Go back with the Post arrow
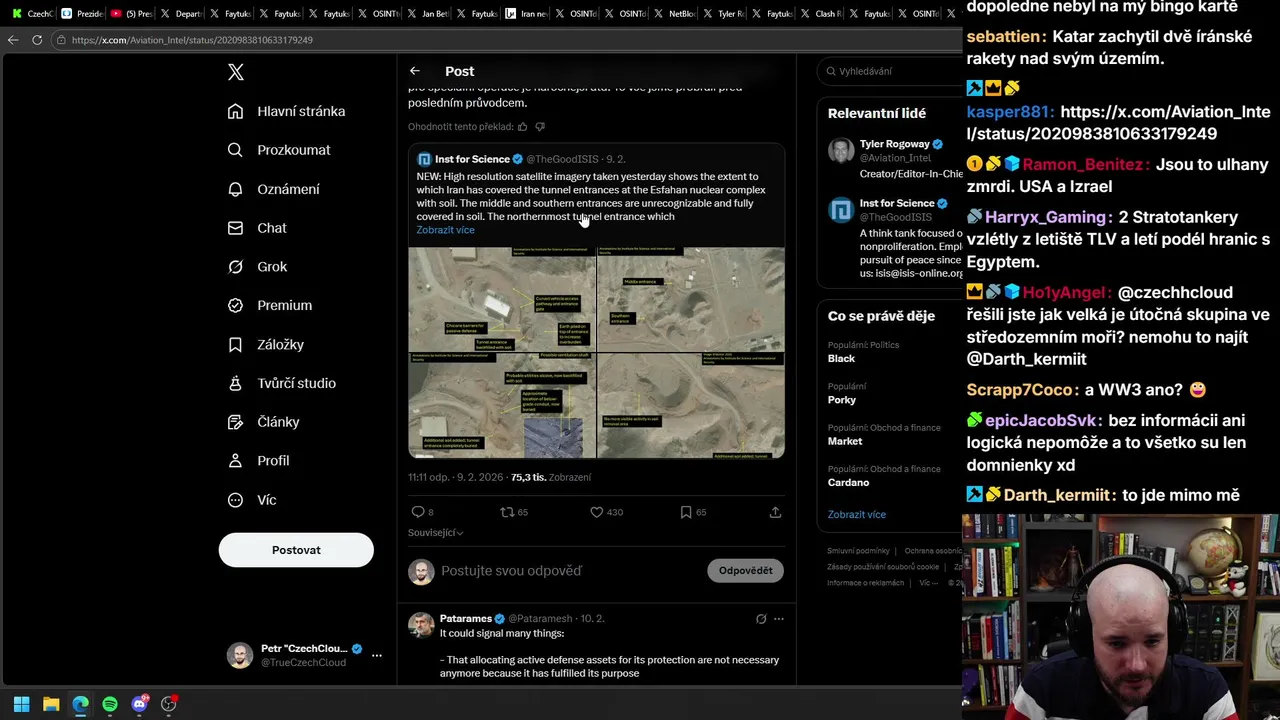This screenshot has height=720, width=1280. (415, 71)
